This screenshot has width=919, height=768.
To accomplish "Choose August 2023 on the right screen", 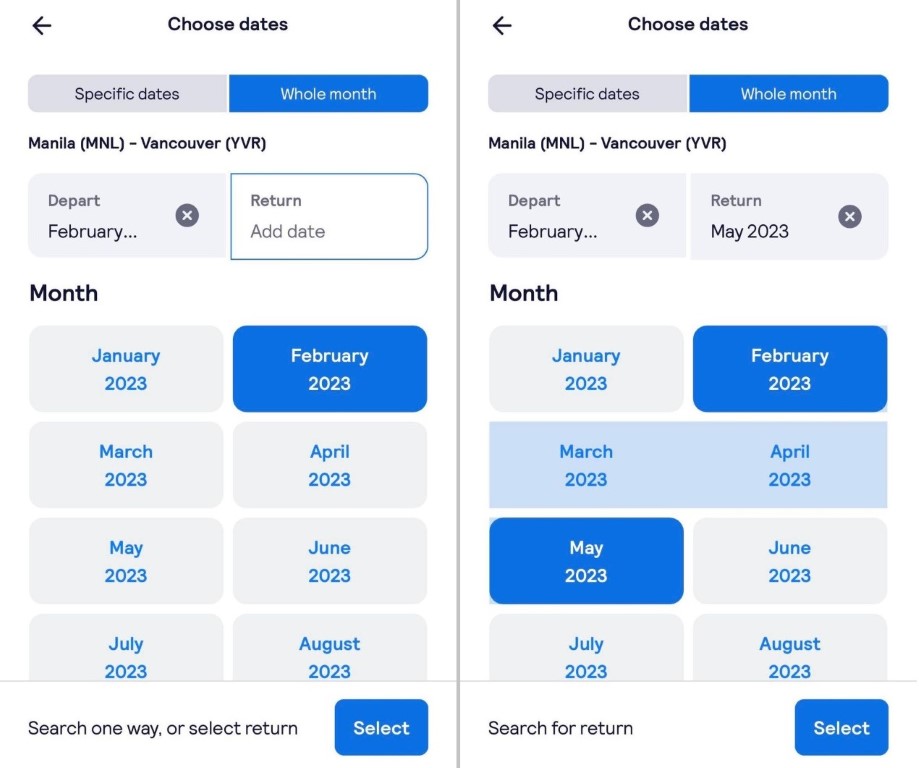I will (x=789, y=648).
